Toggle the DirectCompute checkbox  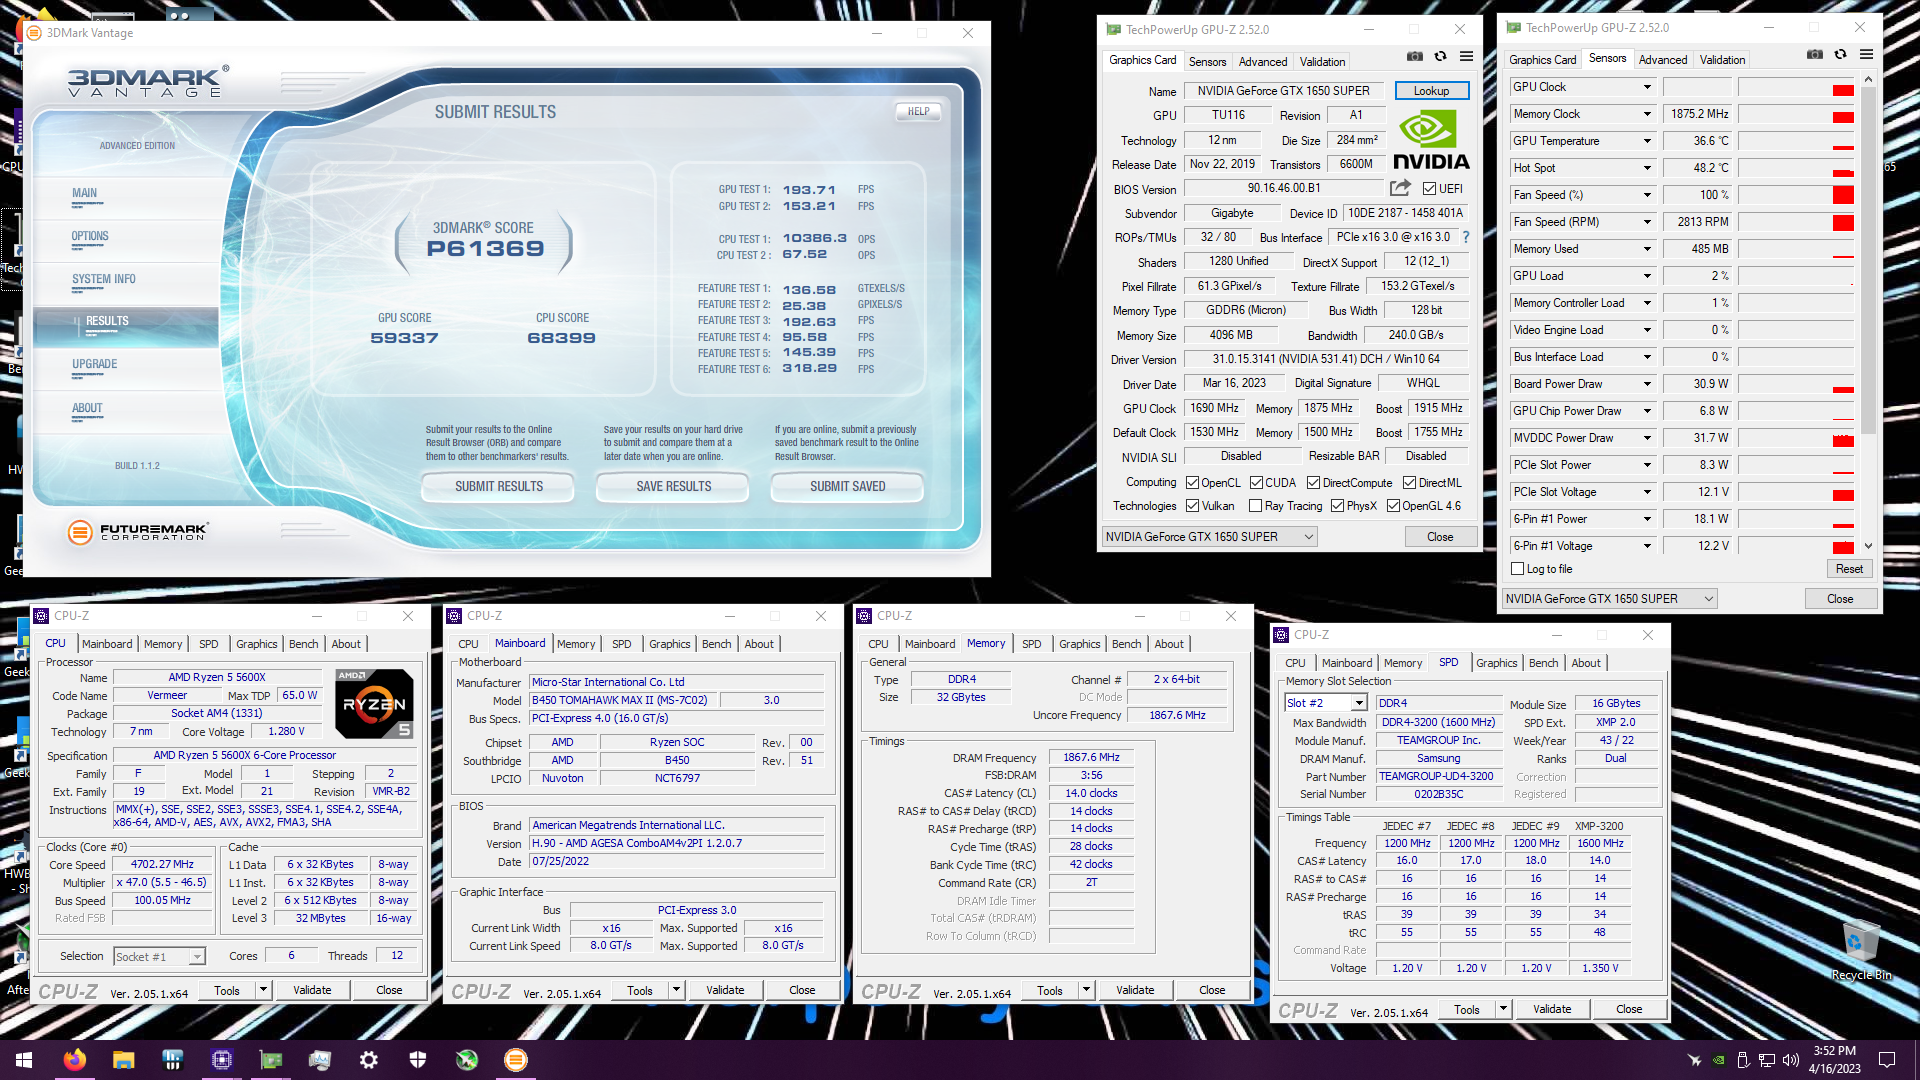point(1314,483)
